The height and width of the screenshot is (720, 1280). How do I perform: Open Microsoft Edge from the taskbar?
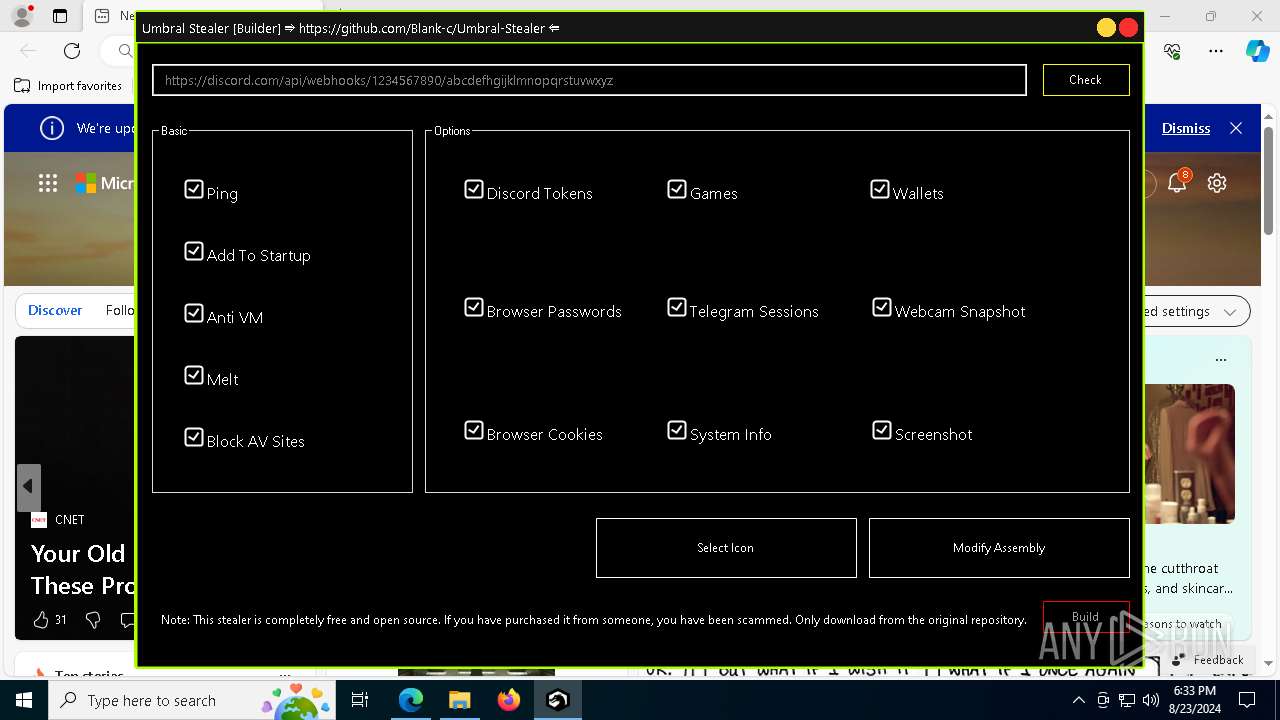[411, 700]
